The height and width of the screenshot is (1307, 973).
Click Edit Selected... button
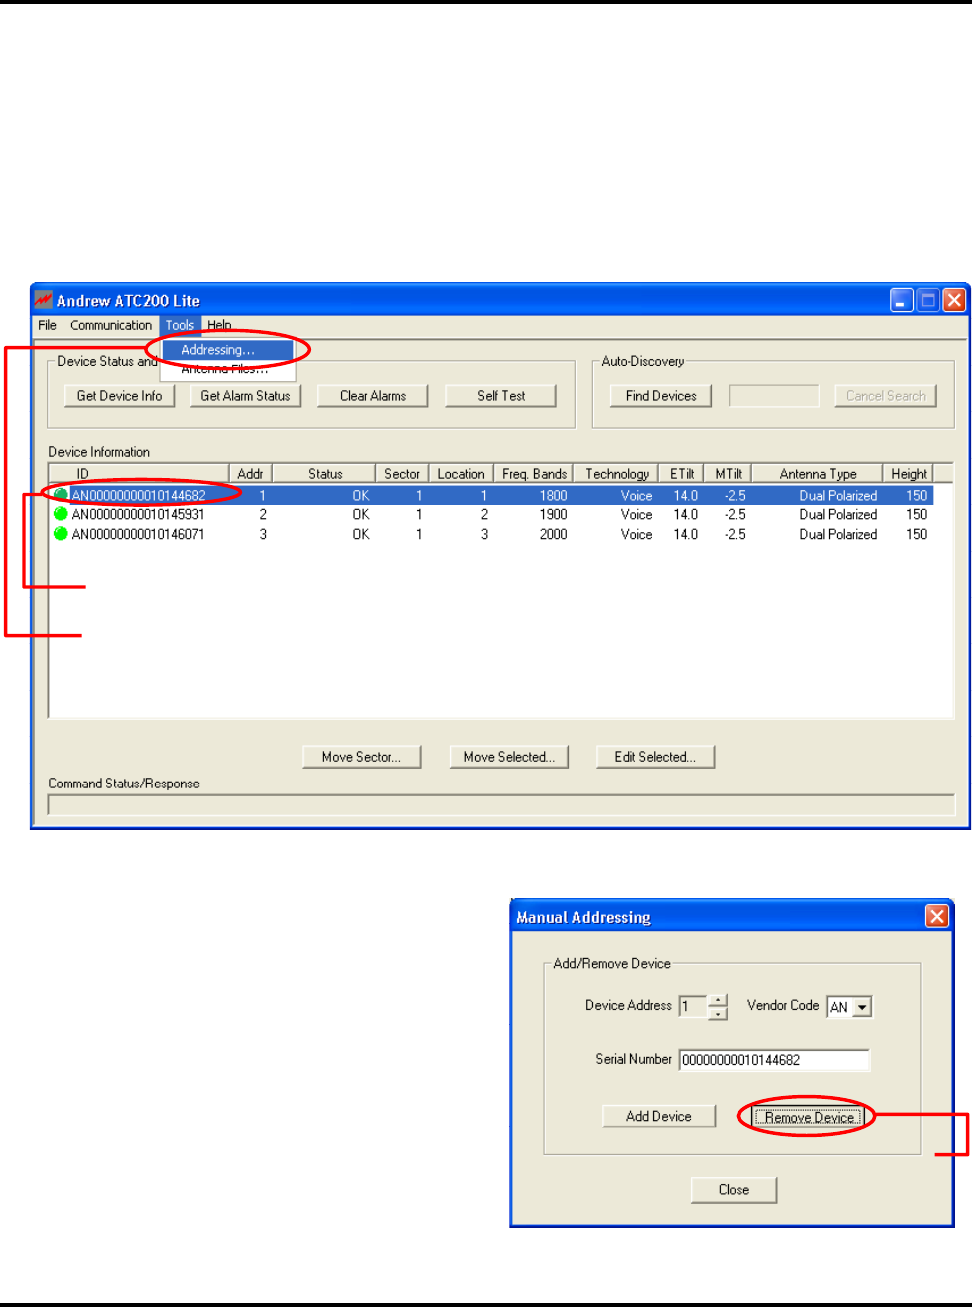(x=655, y=757)
